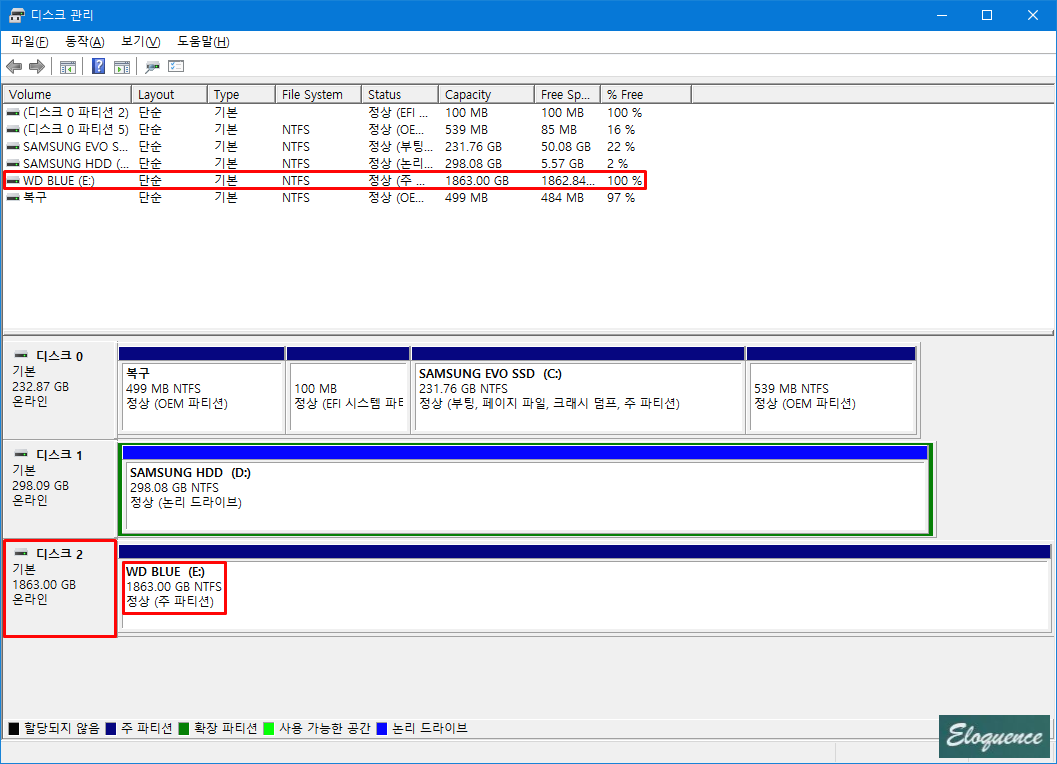Select the 100 MB EFI partition block
This screenshot has height=764, width=1057.
348,390
